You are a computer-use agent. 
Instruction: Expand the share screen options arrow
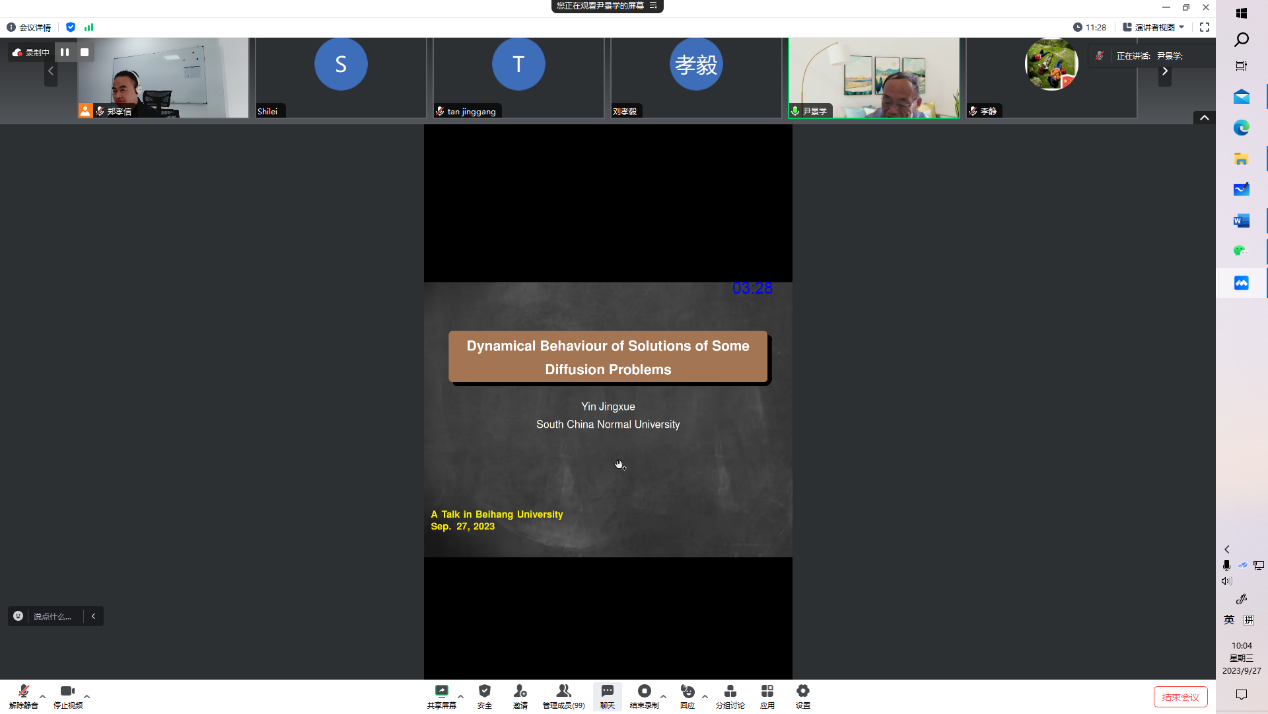(460, 696)
